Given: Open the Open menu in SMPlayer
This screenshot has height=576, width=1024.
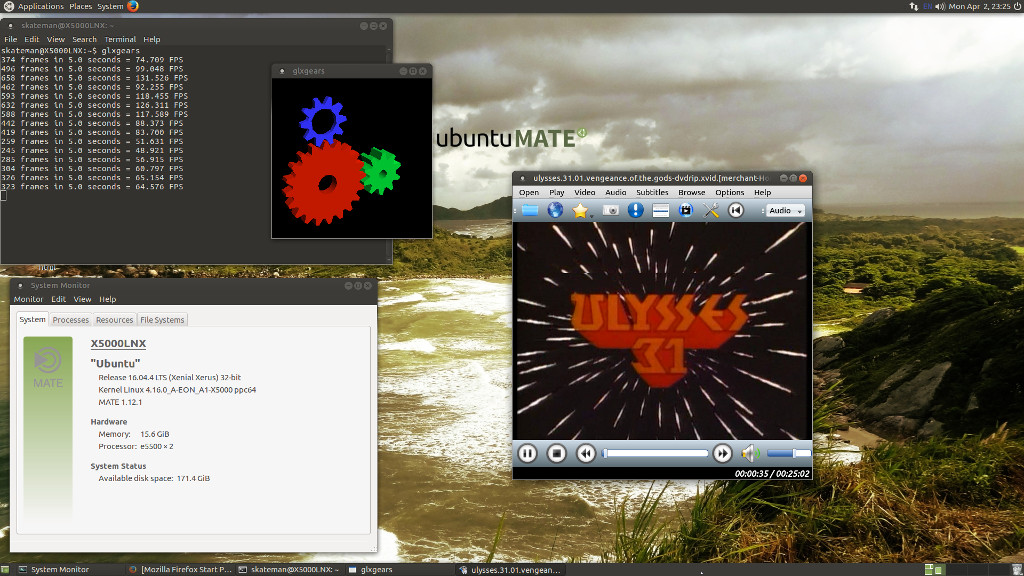Looking at the screenshot, I should 529,193.
